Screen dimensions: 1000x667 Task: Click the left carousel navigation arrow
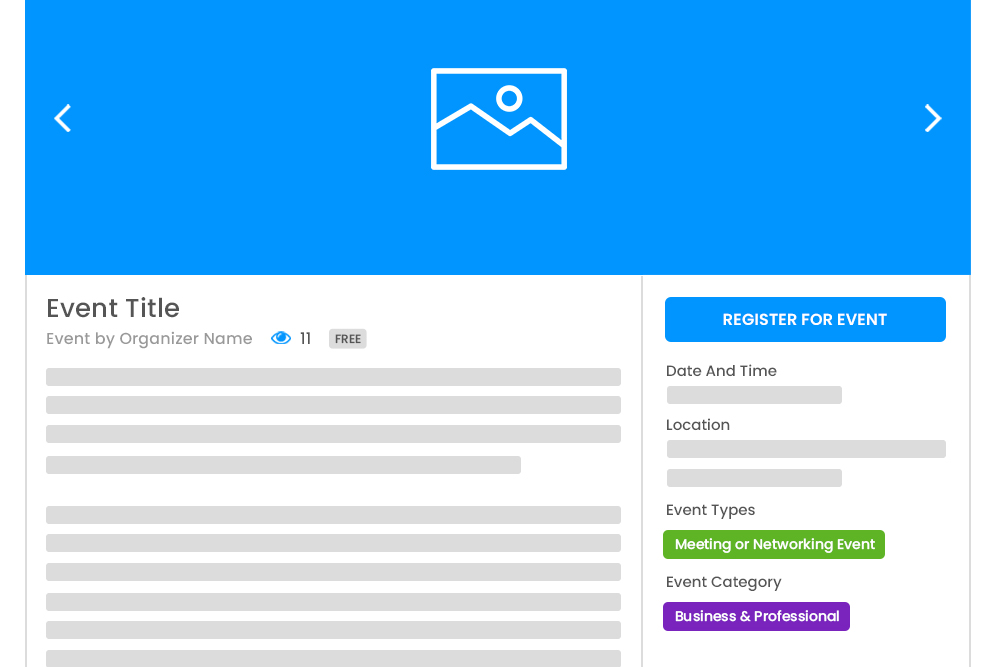pos(62,118)
